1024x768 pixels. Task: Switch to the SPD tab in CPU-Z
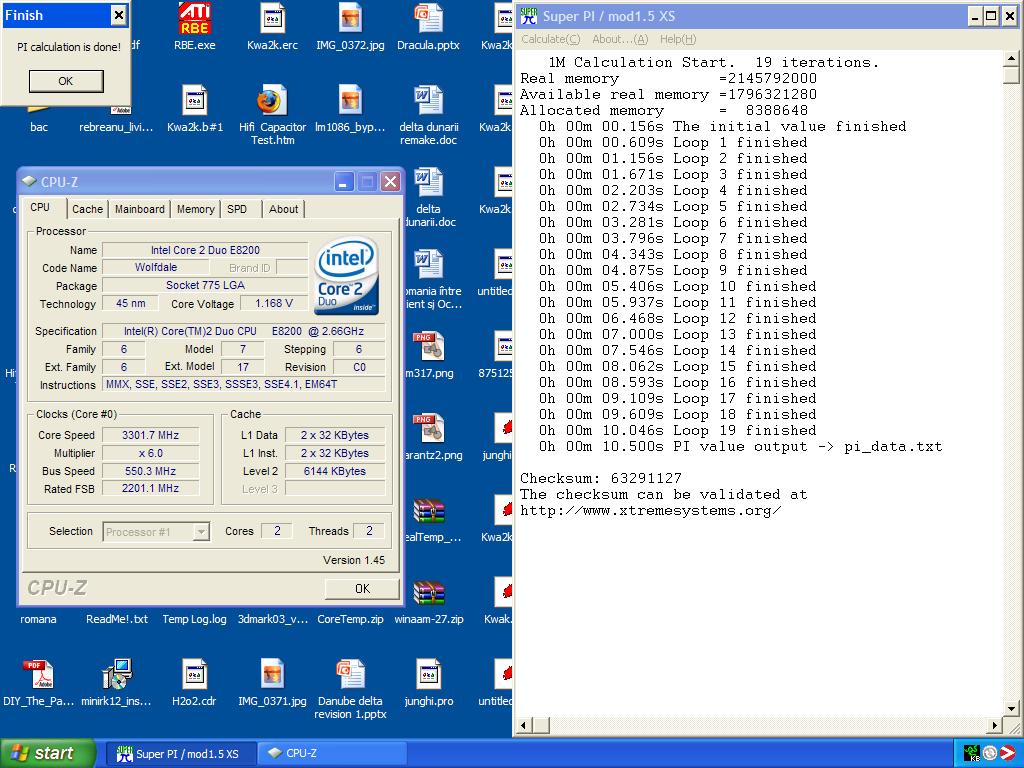pyautogui.click(x=237, y=209)
